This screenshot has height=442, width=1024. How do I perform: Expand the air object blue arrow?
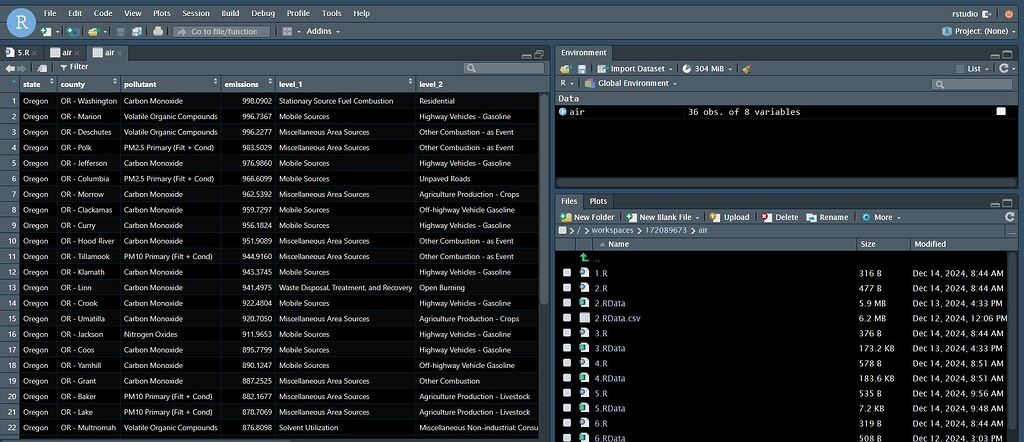pyautogui.click(x=563, y=112)
